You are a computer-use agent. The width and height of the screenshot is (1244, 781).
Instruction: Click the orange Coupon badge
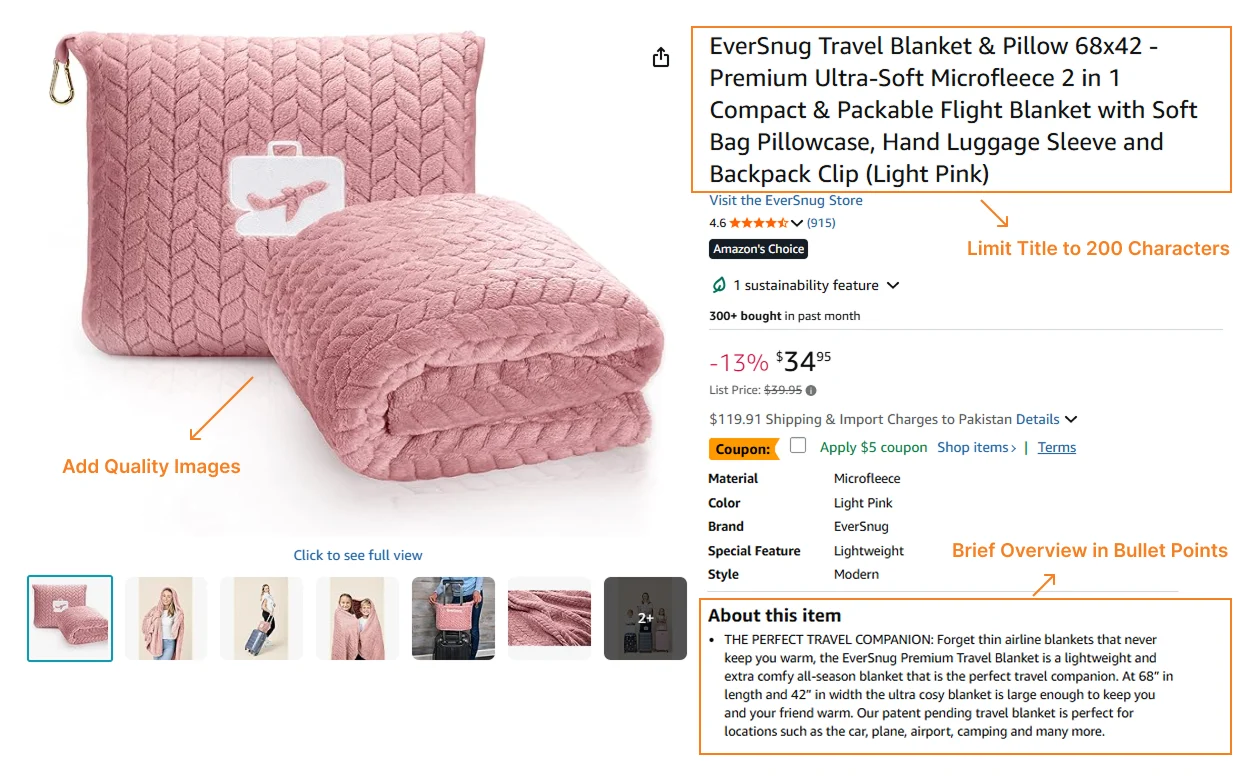point(743,449)
